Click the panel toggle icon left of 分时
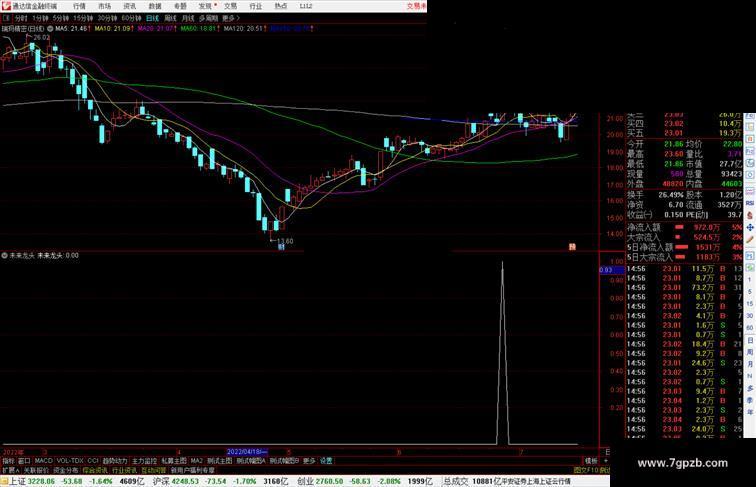 [6, 18]
